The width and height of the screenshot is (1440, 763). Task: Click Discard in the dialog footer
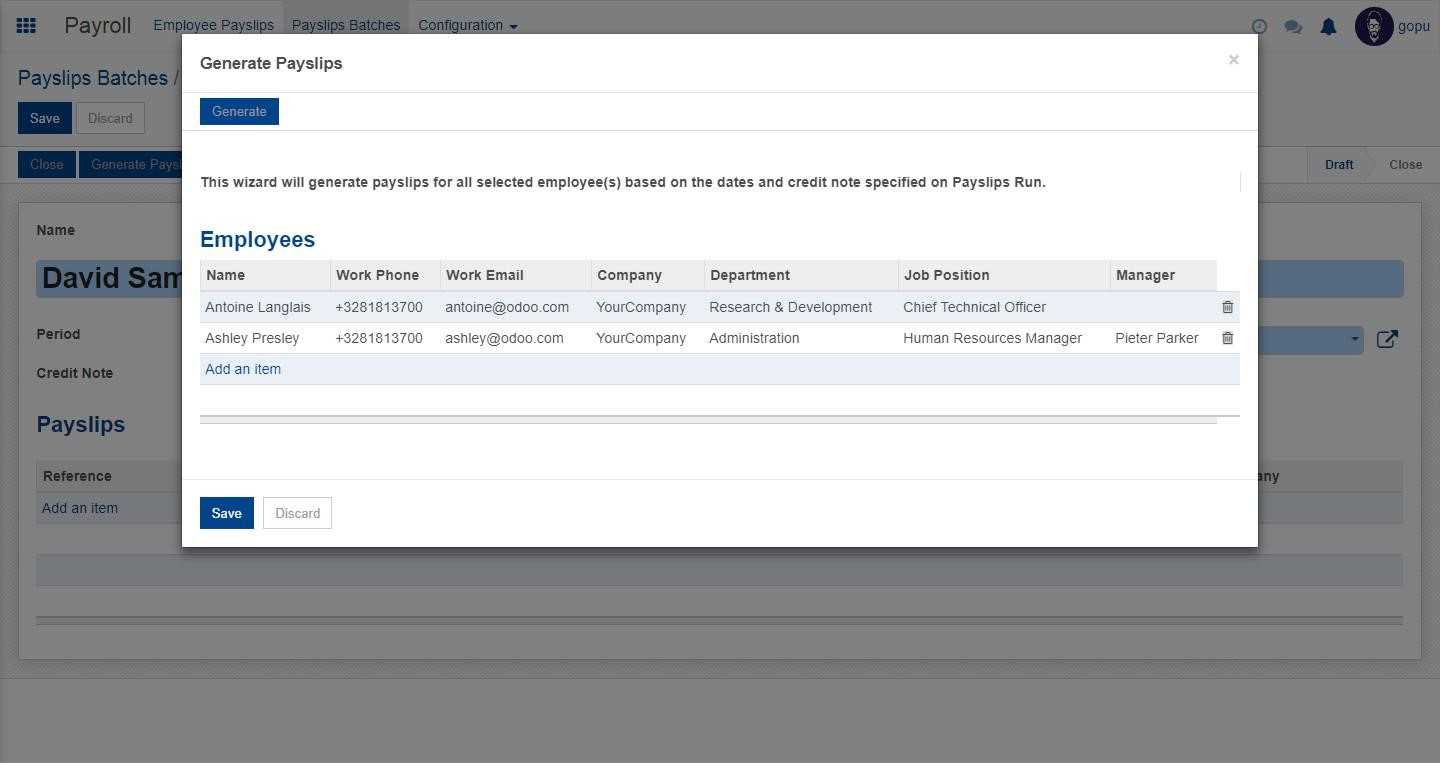pyautogui.click(x=297, y=513)
